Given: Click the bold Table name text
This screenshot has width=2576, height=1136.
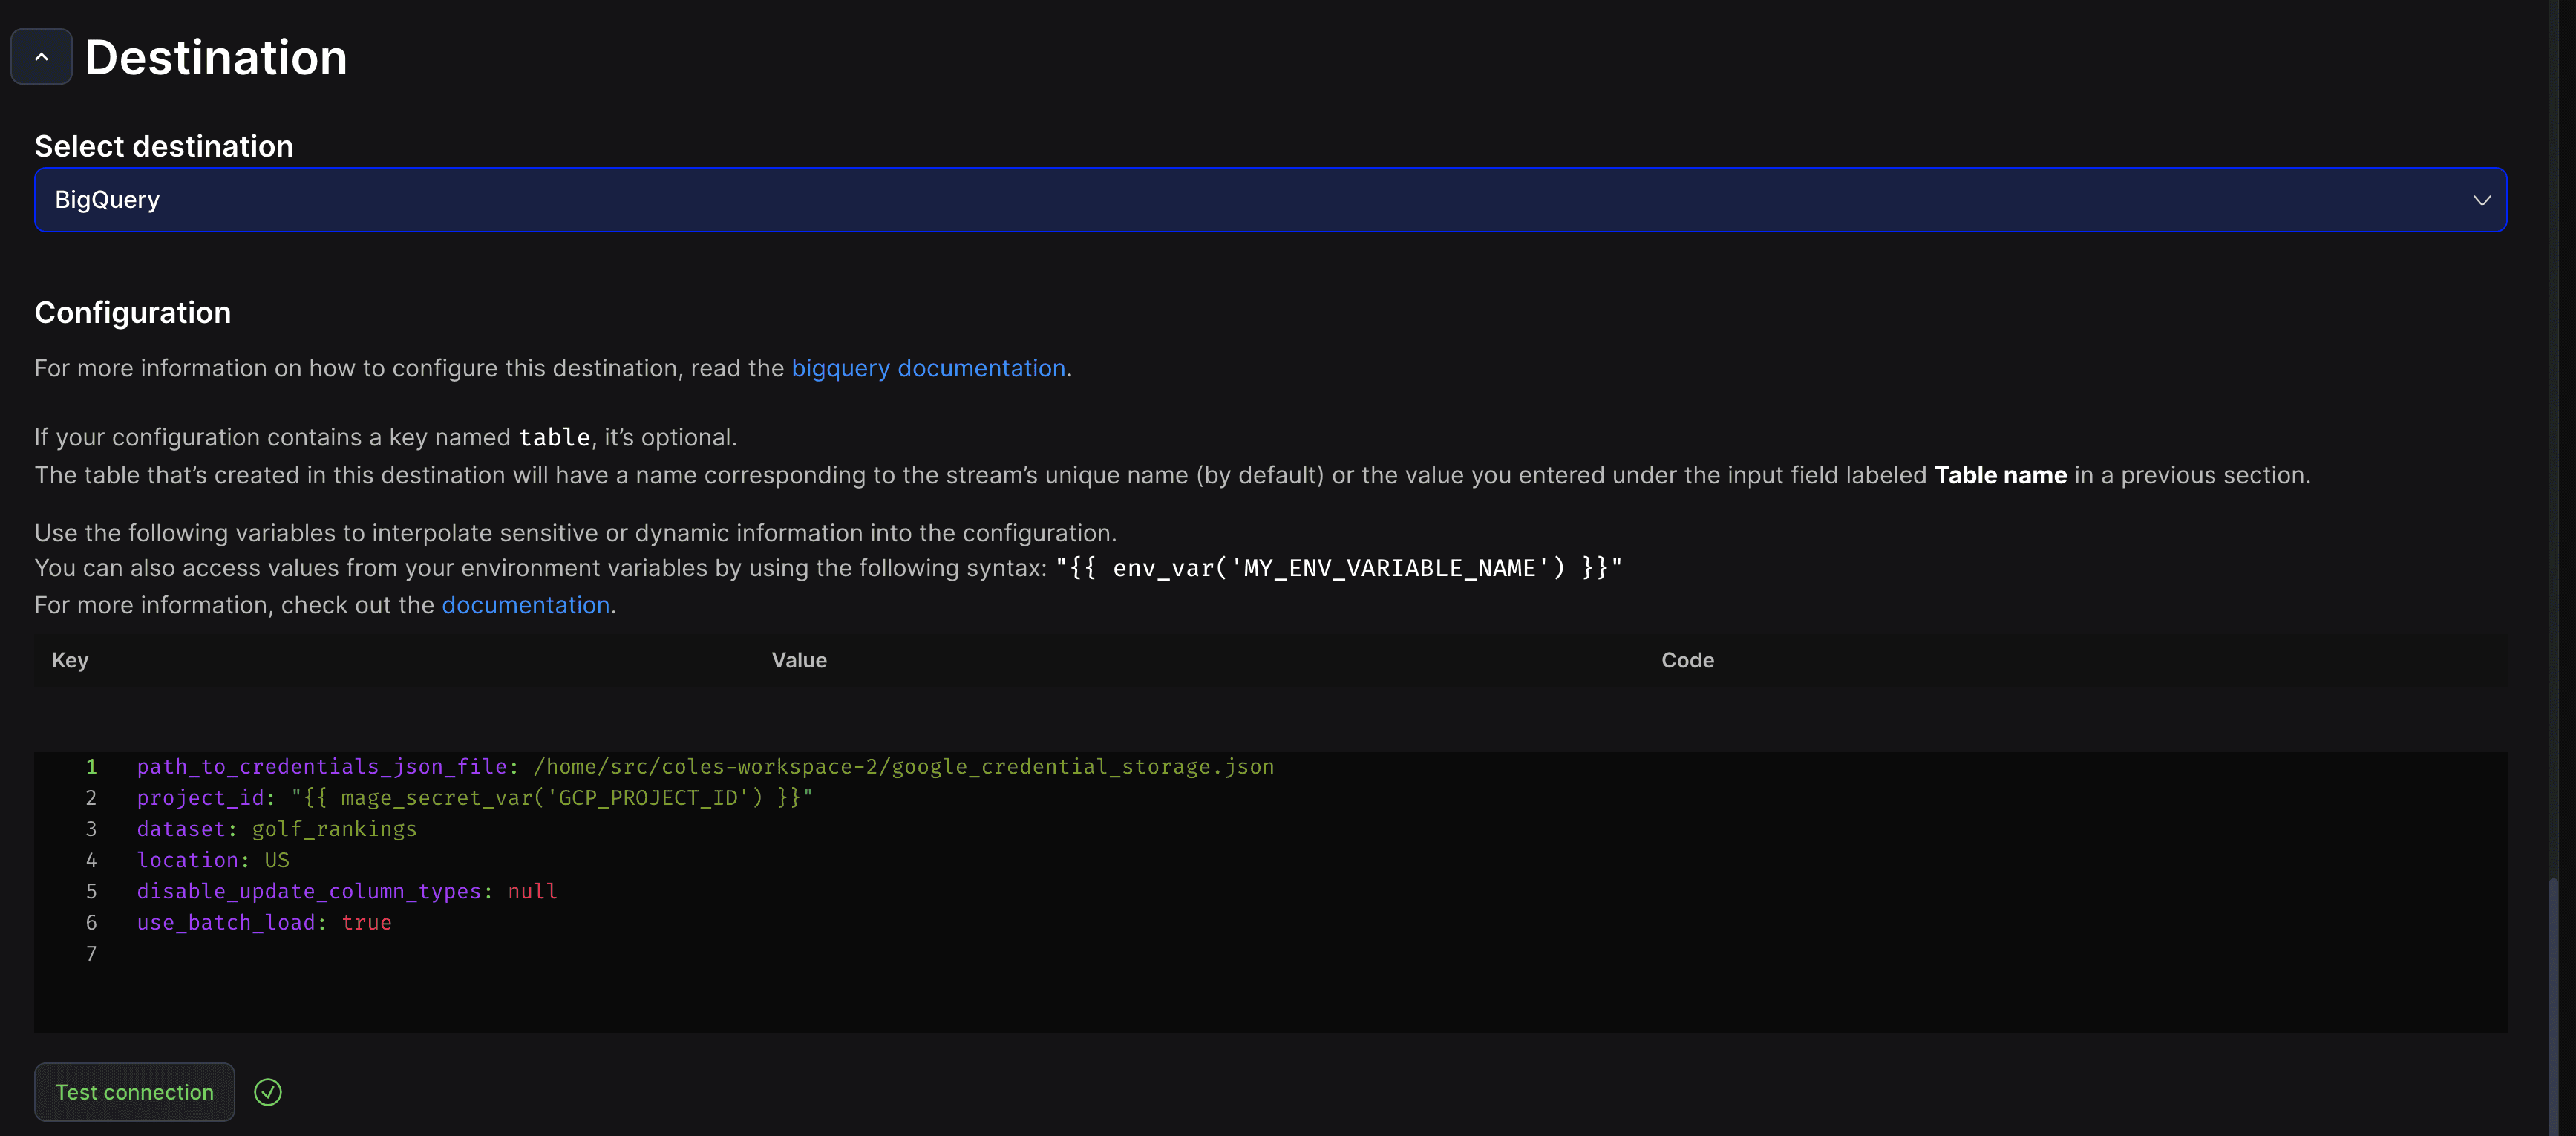Looking at the screenshot, I should [2000, 475].
